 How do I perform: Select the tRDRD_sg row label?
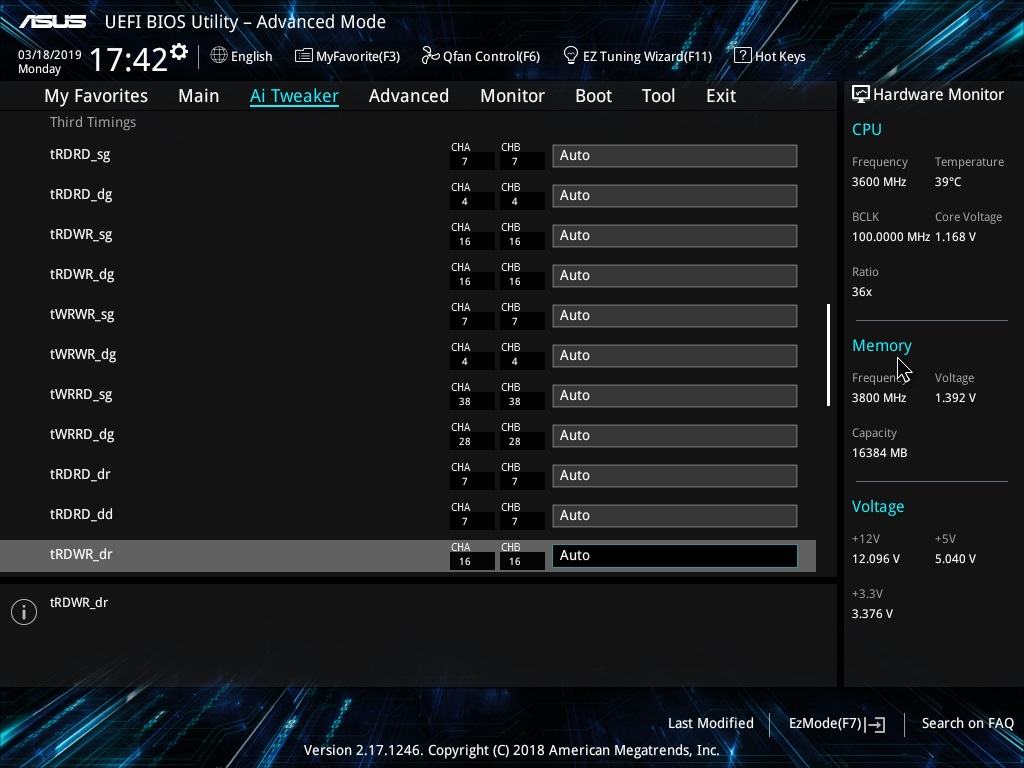80,155
